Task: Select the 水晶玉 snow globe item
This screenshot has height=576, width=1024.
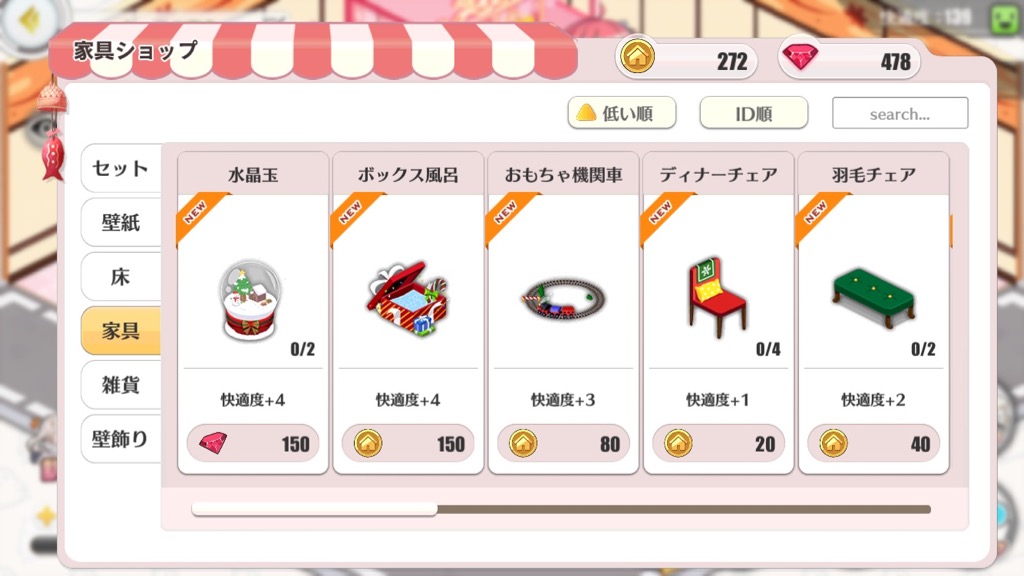Action: tap(251, 300)
